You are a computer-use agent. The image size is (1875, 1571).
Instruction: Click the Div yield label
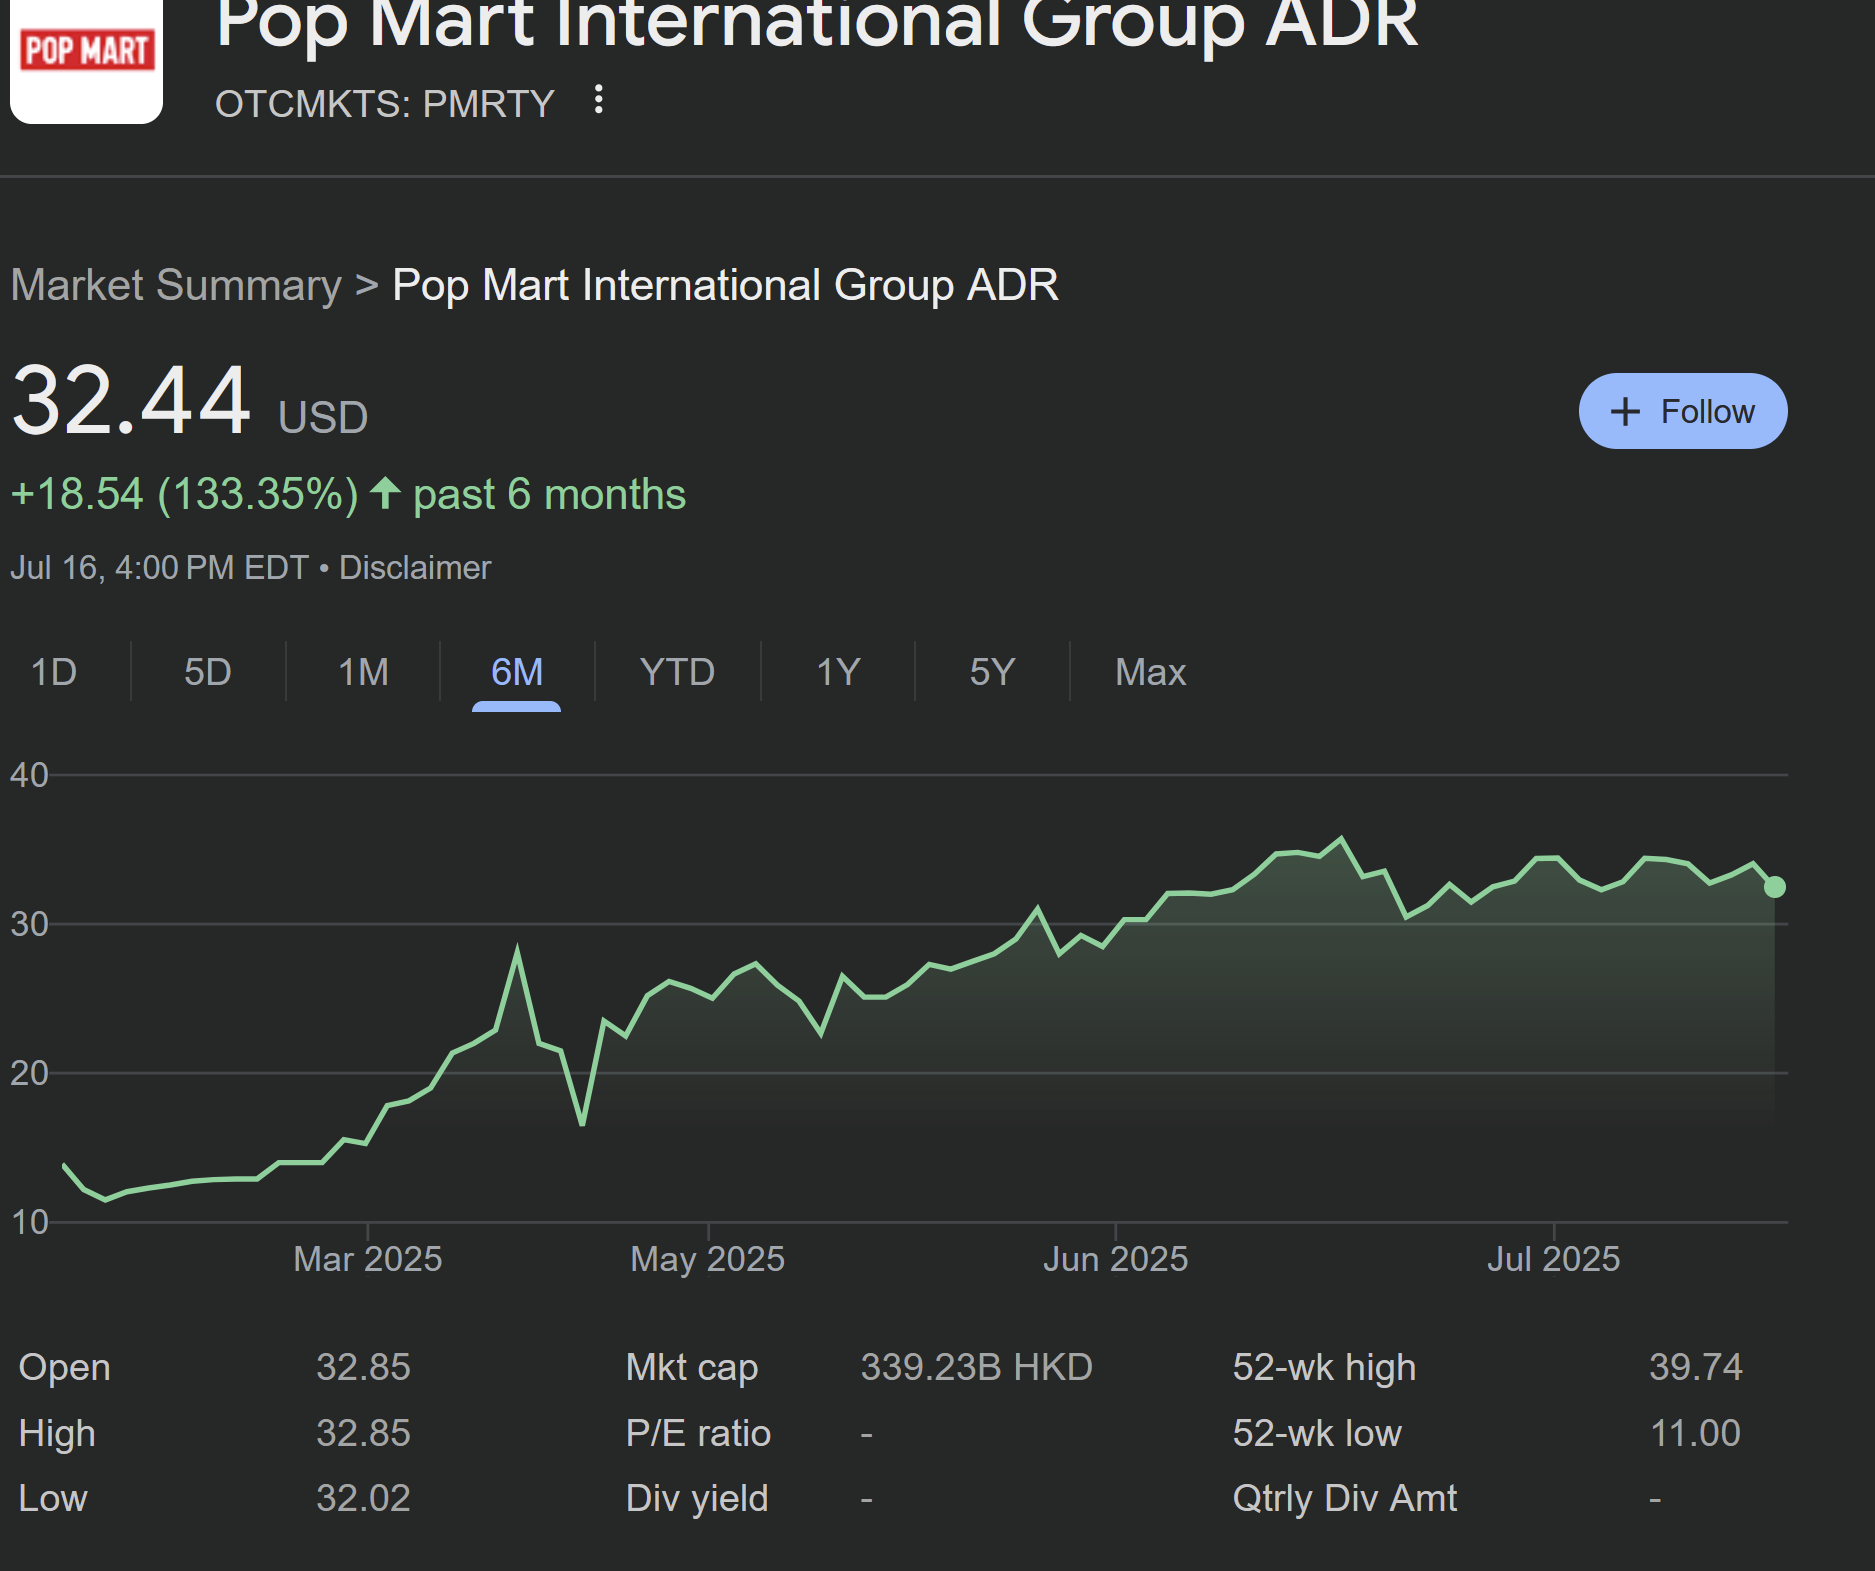tap(697, 1498)
